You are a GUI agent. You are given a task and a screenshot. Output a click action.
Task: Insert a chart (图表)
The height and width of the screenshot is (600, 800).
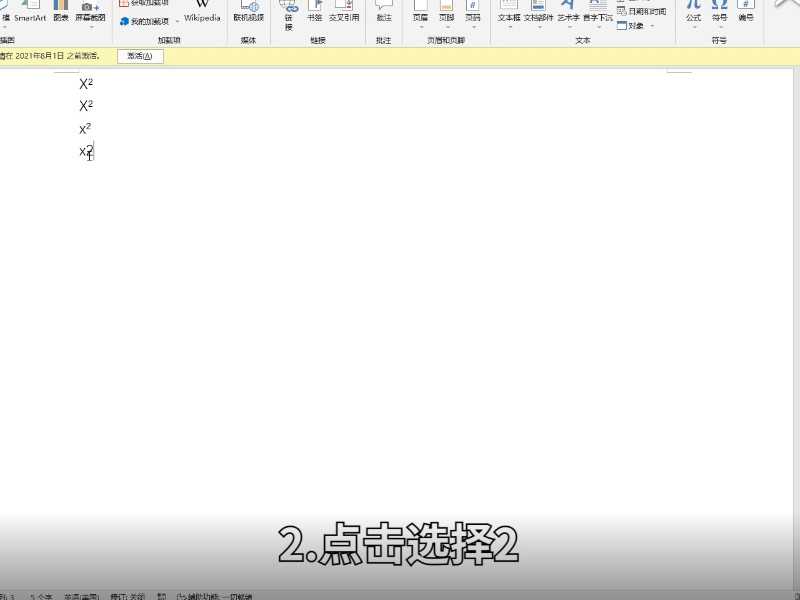60,10
